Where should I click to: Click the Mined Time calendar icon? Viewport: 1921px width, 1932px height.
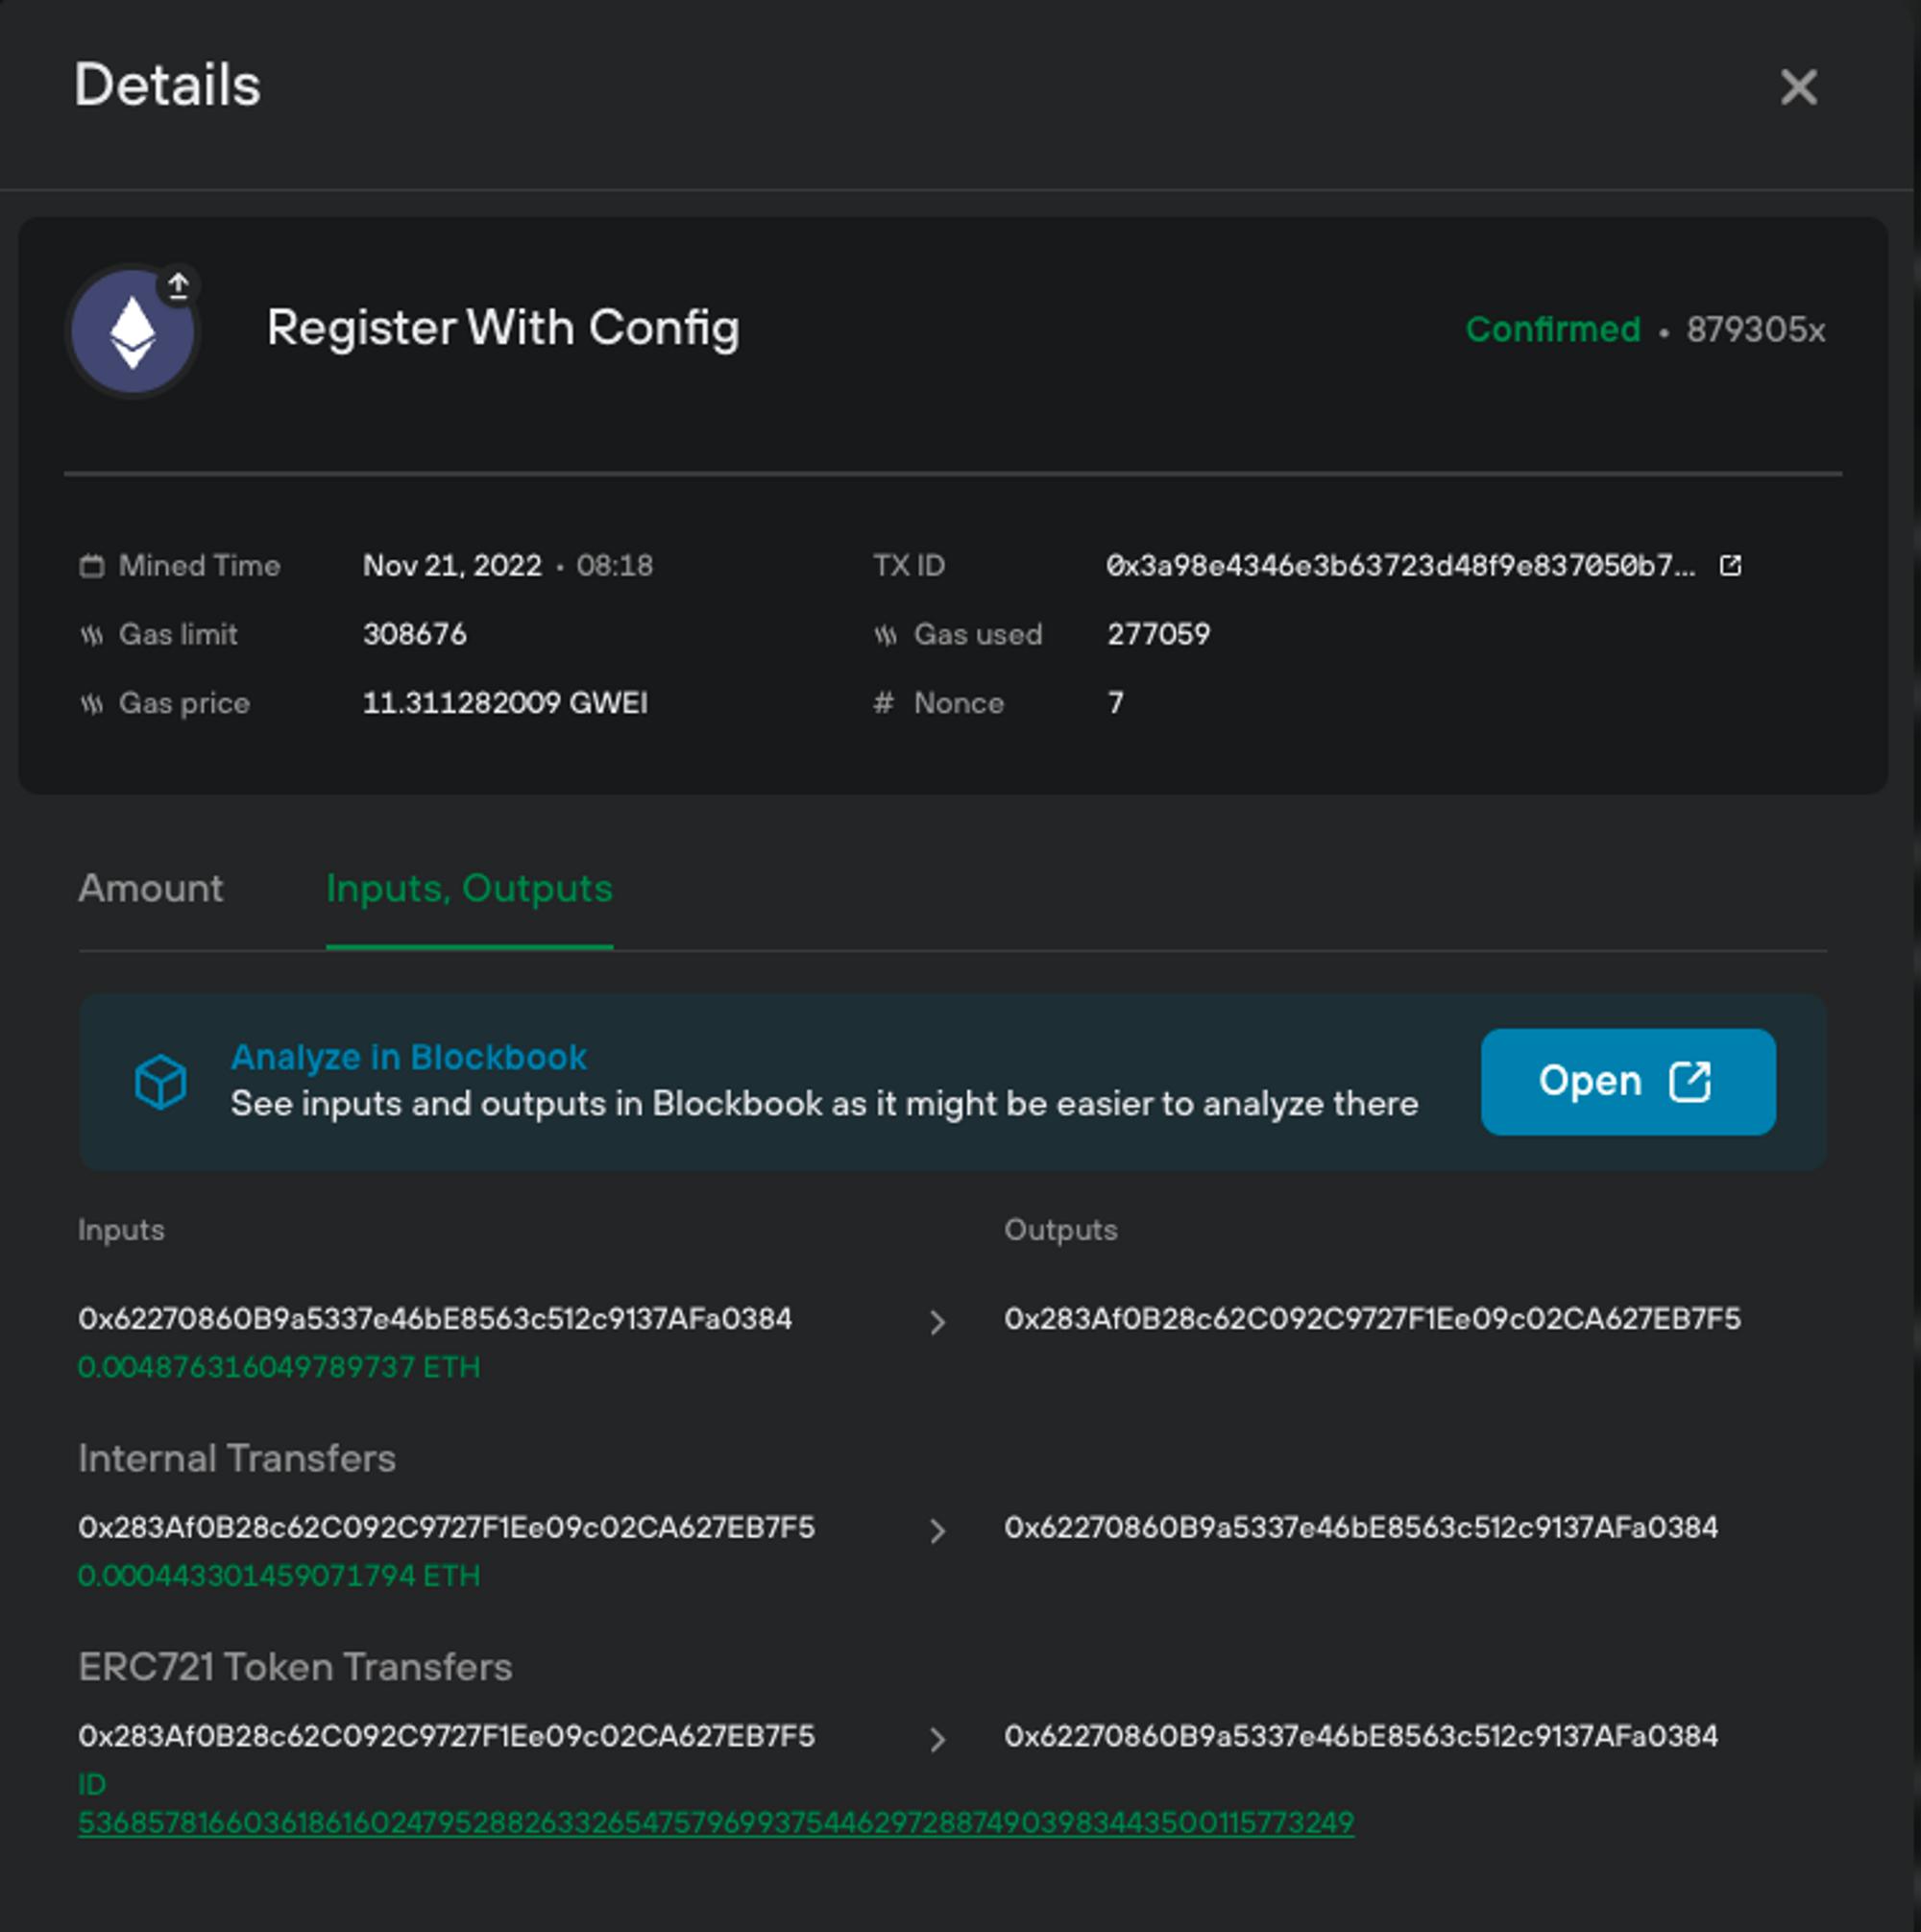click(x=91, y=566)
